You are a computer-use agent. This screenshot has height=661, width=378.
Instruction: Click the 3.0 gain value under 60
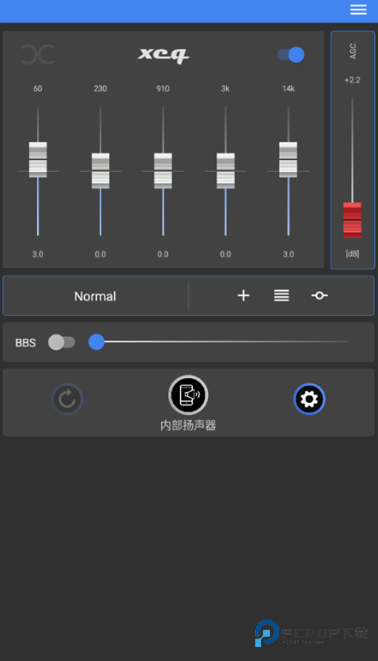tap(38, 254)
